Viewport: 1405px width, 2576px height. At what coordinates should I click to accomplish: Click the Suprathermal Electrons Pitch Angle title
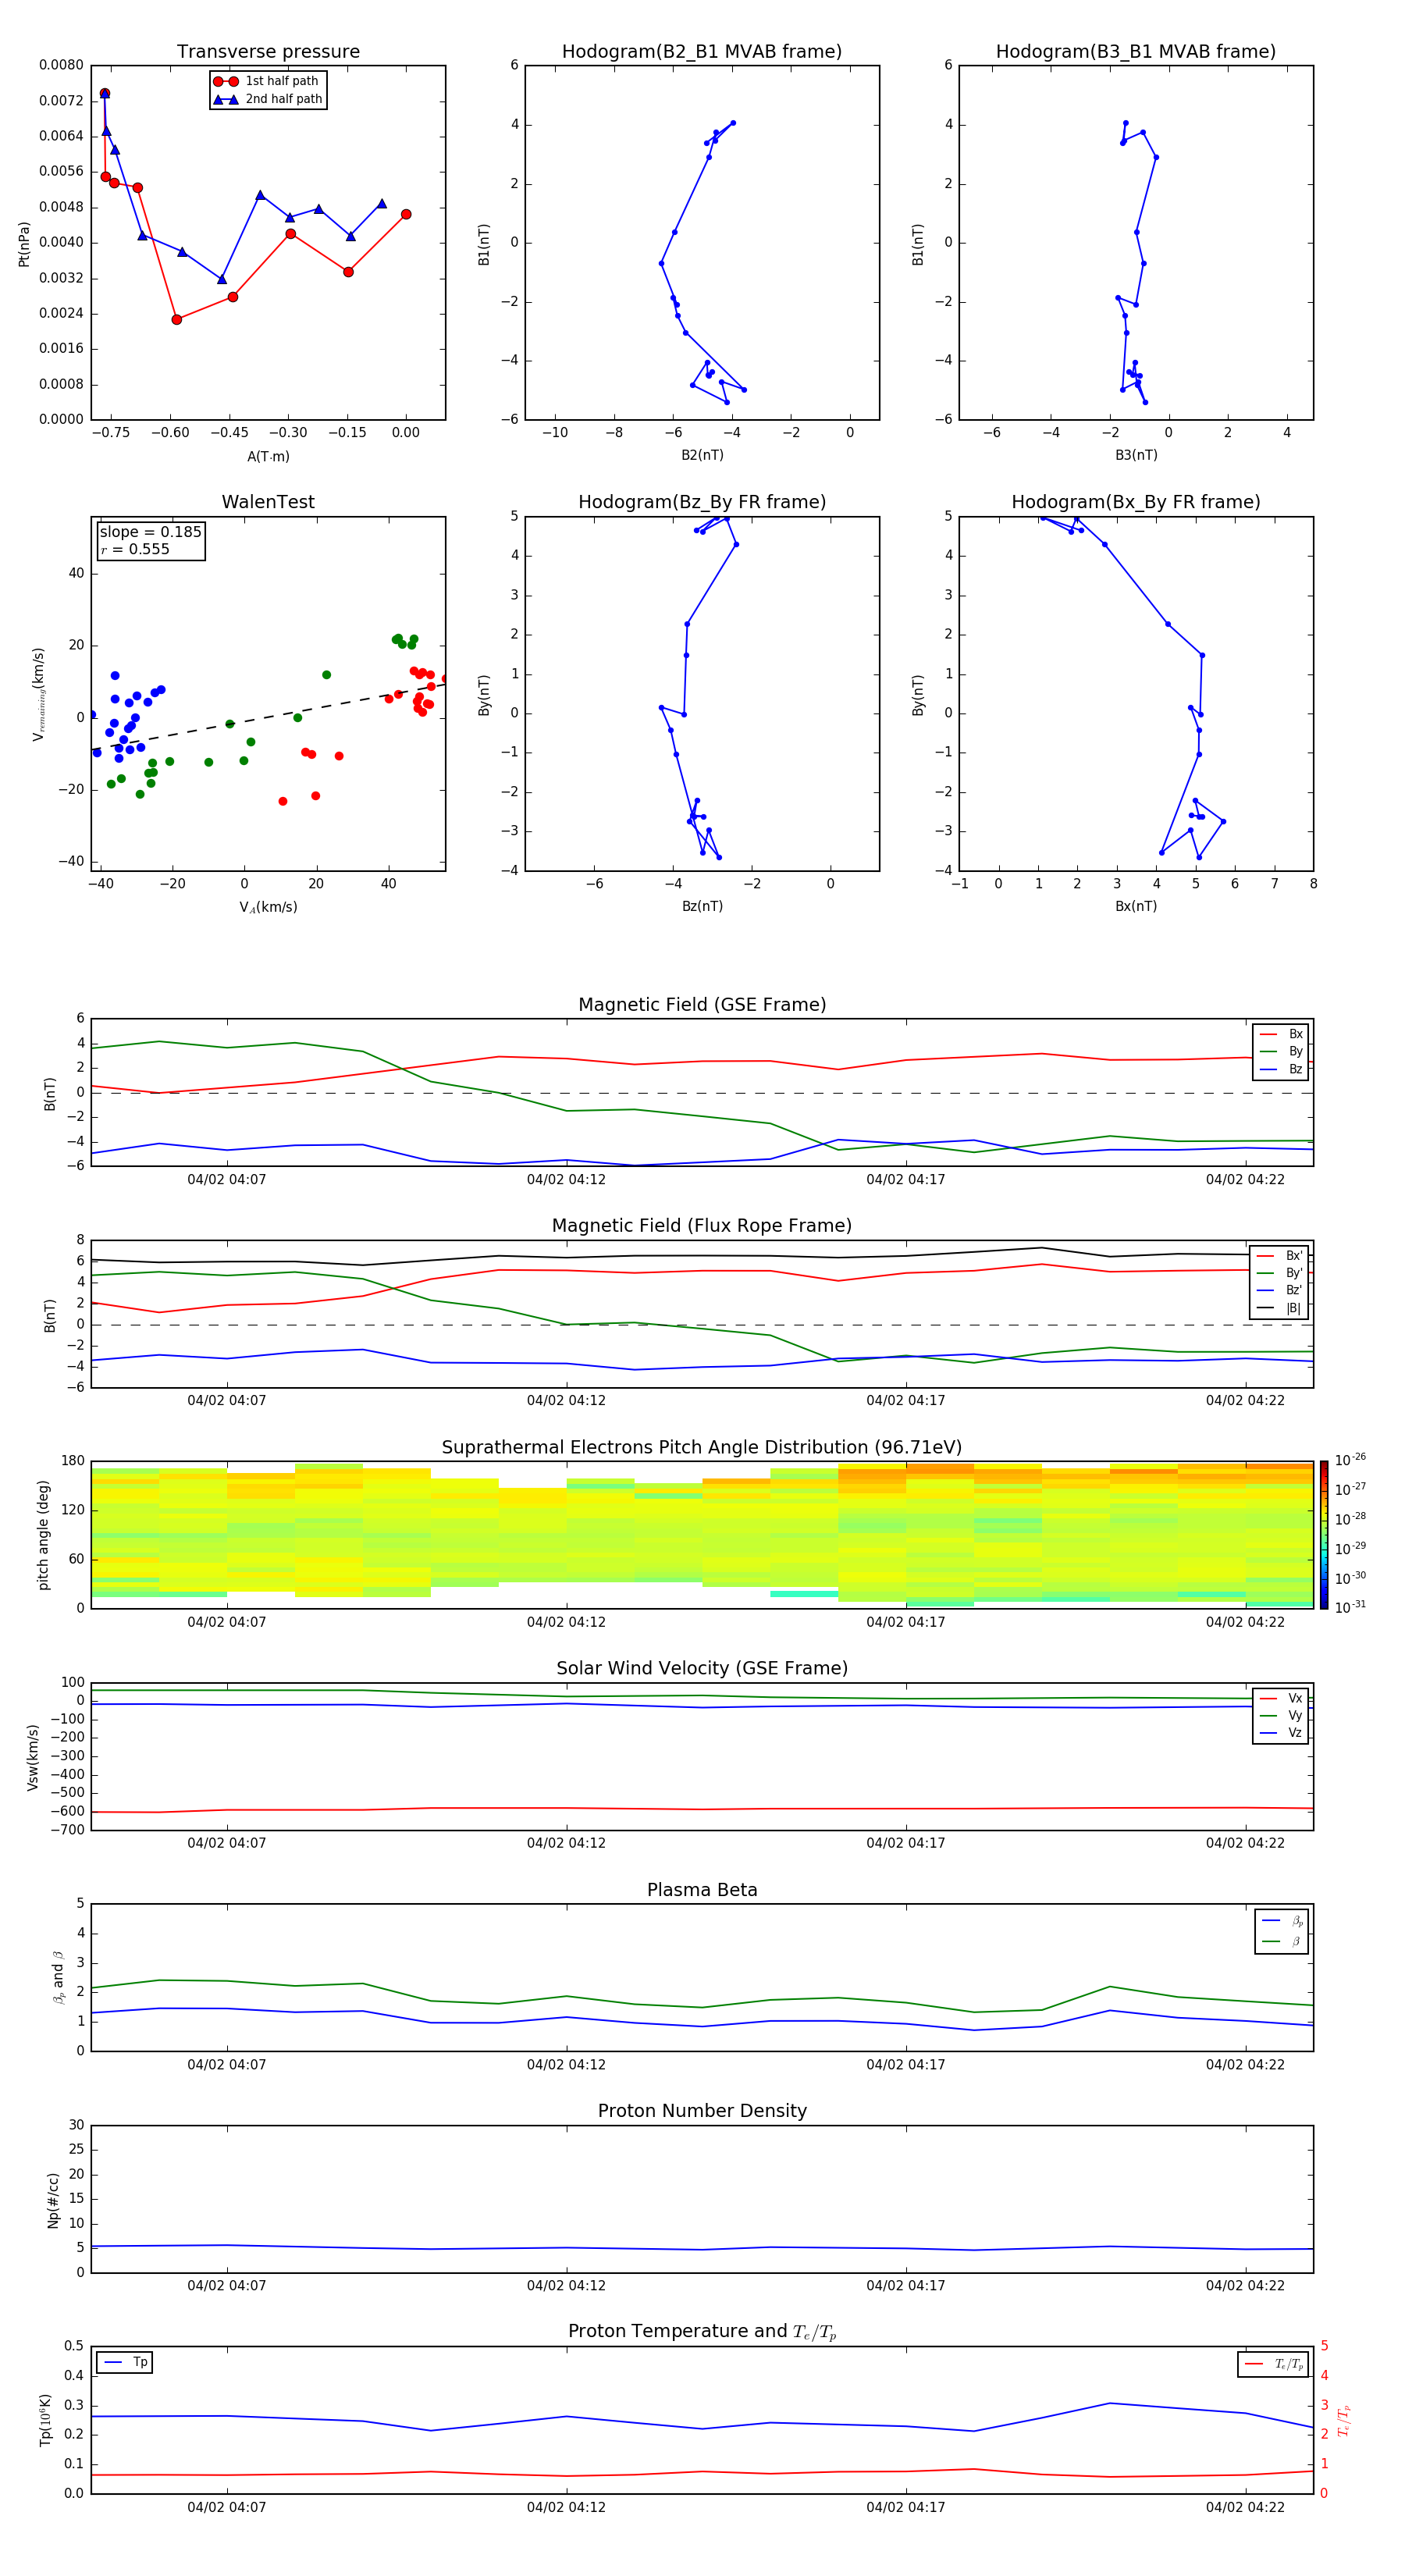(702, 1448)
